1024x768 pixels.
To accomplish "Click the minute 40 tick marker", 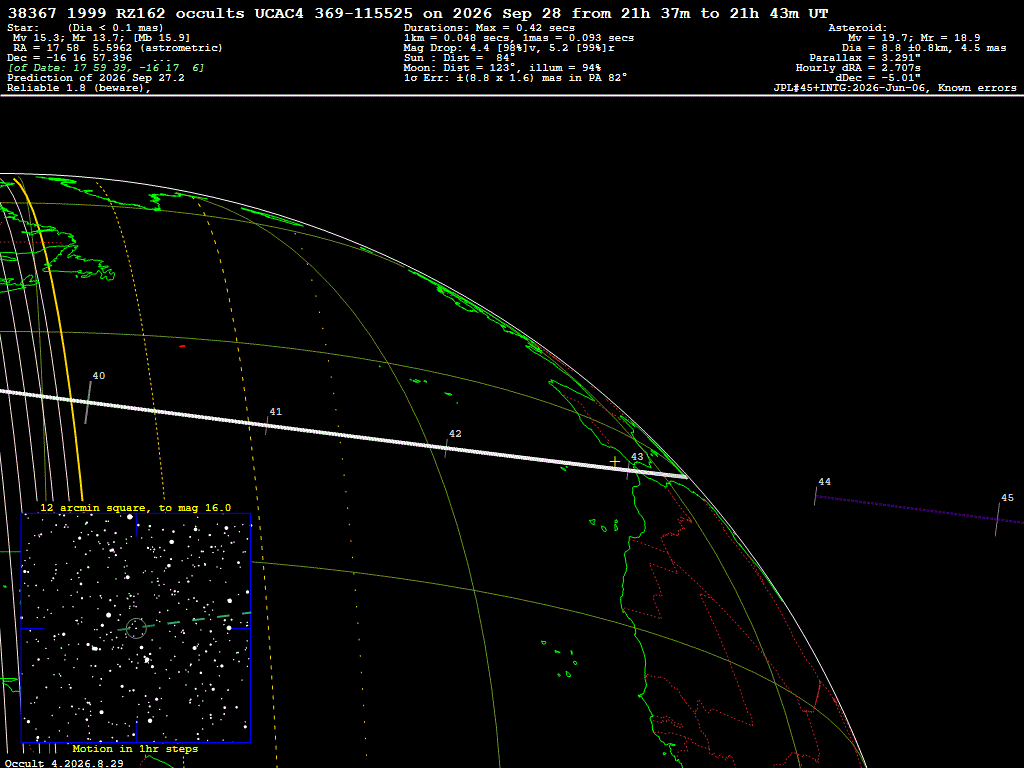I will coord(88,402).
